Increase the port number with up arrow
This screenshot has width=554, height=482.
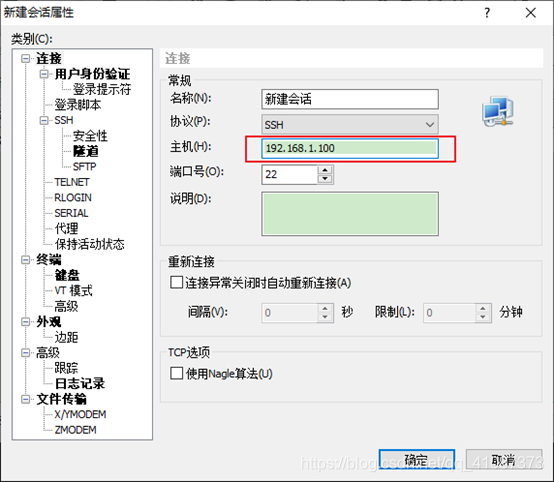pos(325,170)
